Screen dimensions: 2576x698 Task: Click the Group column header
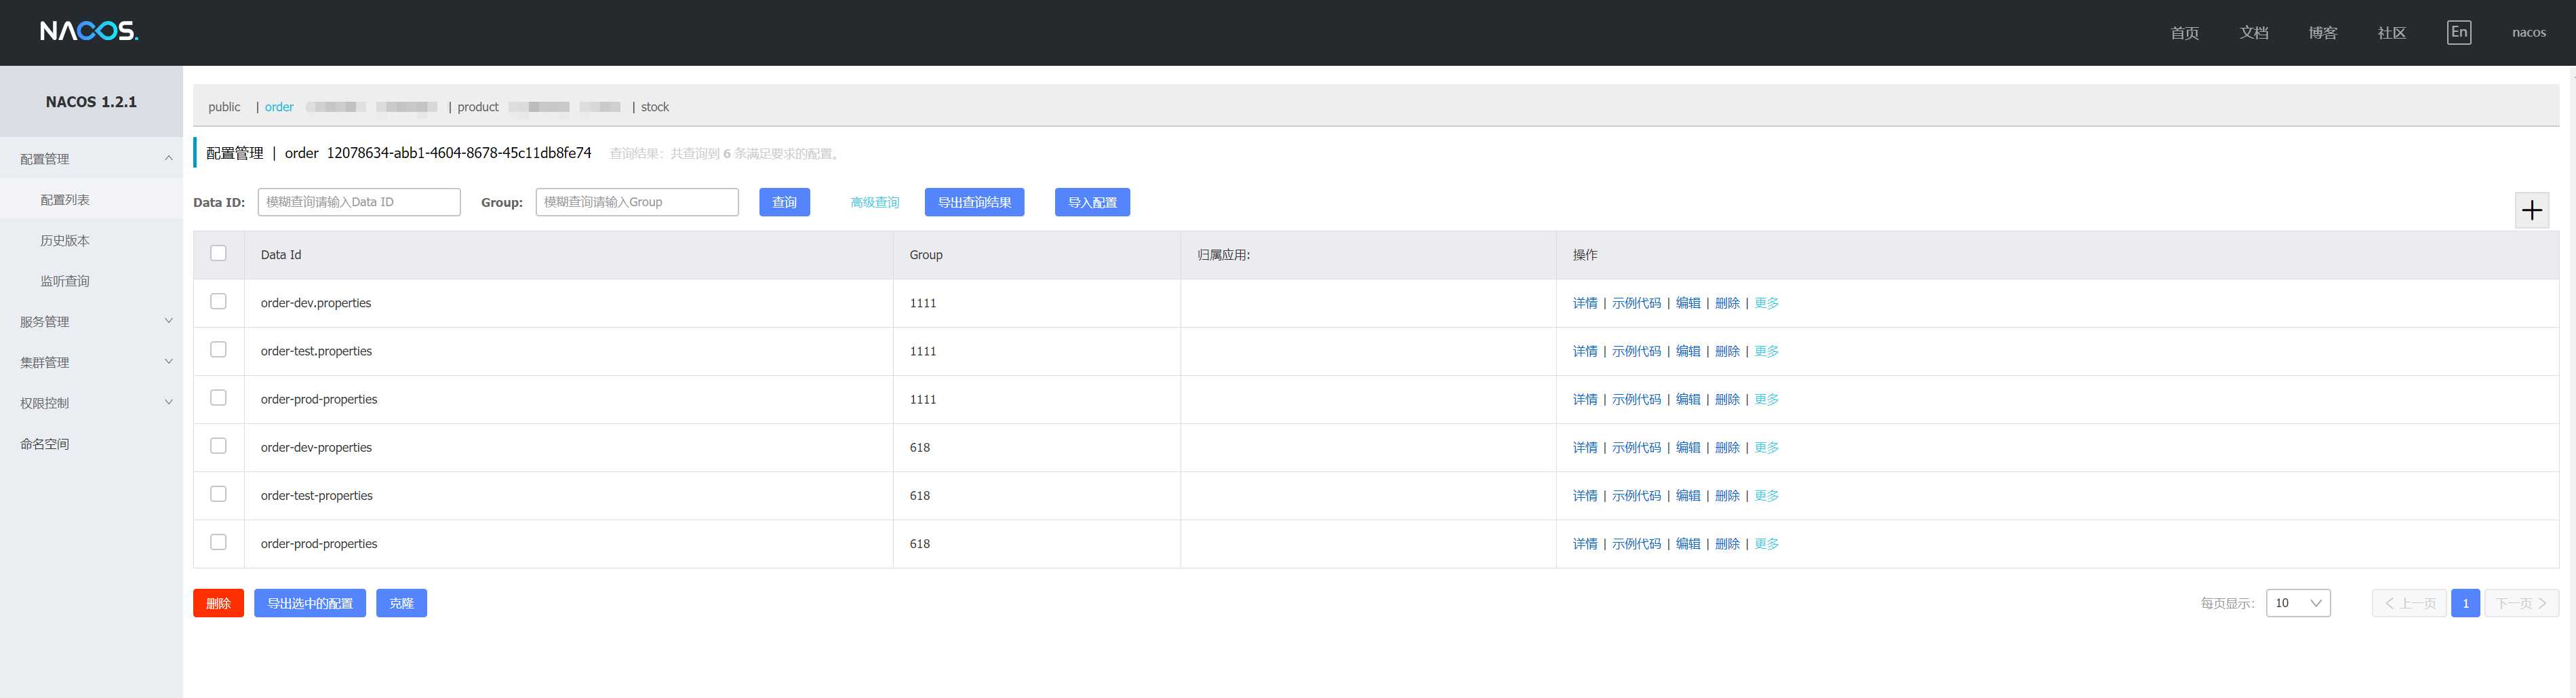926,255
